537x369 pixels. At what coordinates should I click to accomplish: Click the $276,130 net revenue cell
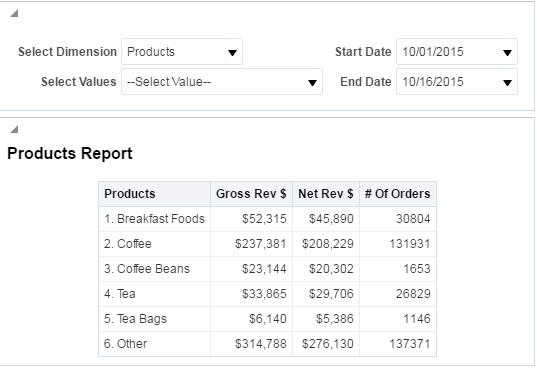pos(326,344)
